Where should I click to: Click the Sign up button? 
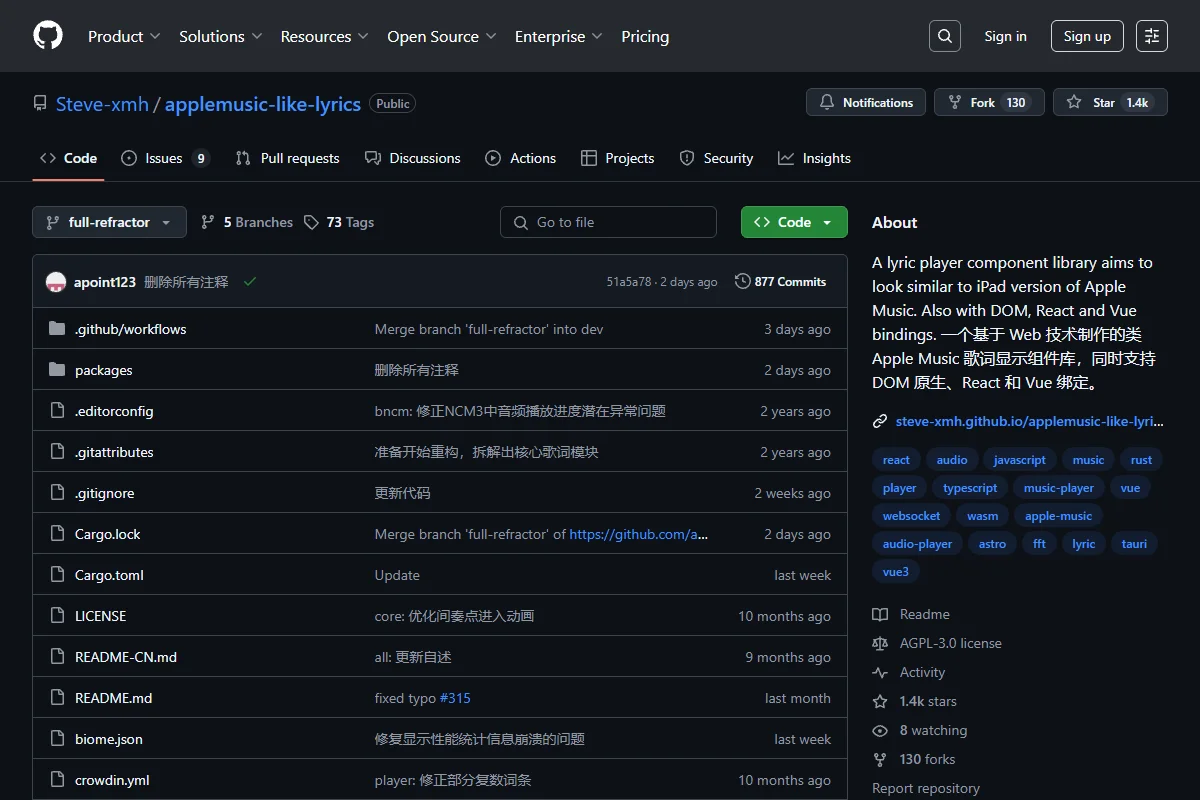point(1087,36)
